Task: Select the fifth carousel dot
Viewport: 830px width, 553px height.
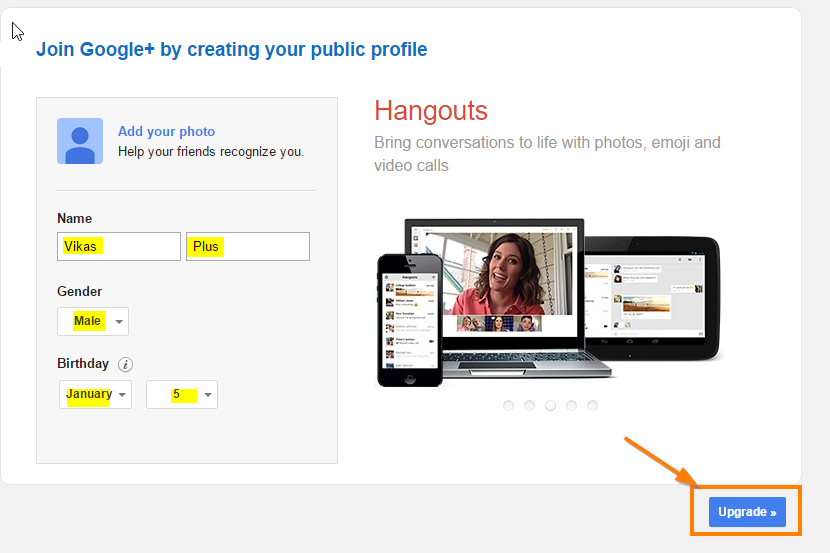Action: 592,405
